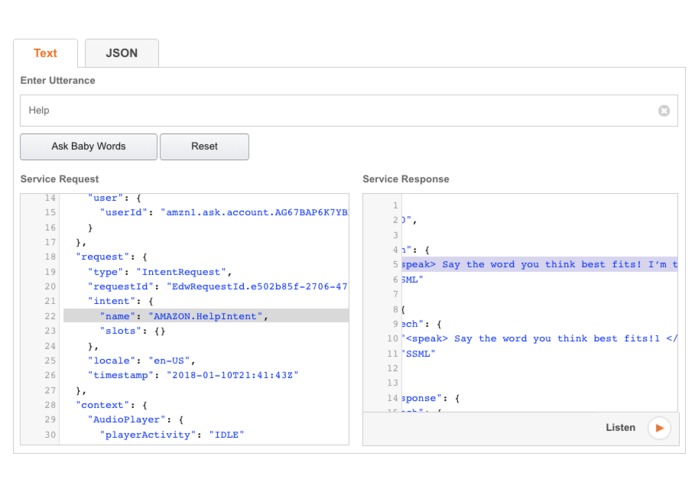Click the playerActivity IDLE line

171,434
